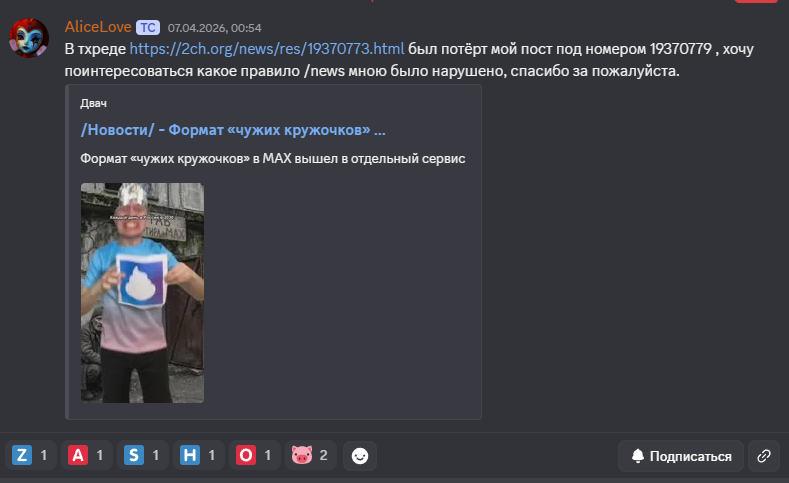Open embed title /Новости/ - Формат «чужих кружочков»
This screenshot has width=789, height=483.
[233, 130]
